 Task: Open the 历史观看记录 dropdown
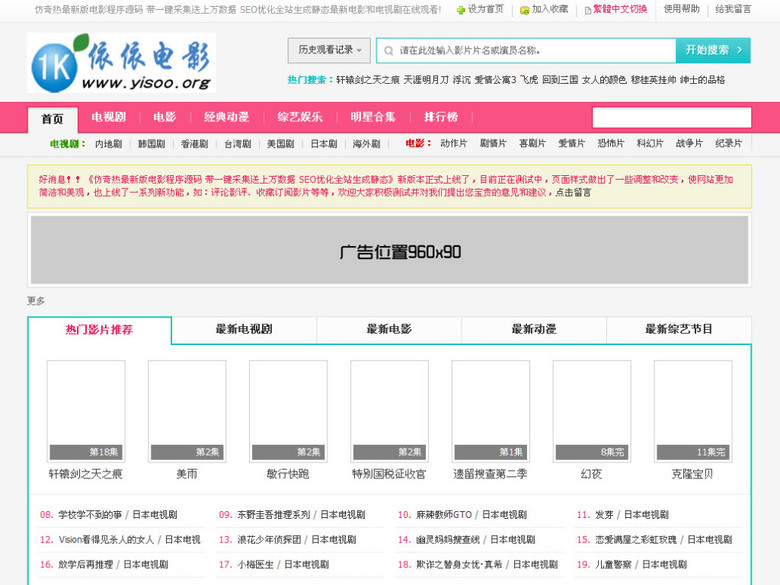coord(329,50)
